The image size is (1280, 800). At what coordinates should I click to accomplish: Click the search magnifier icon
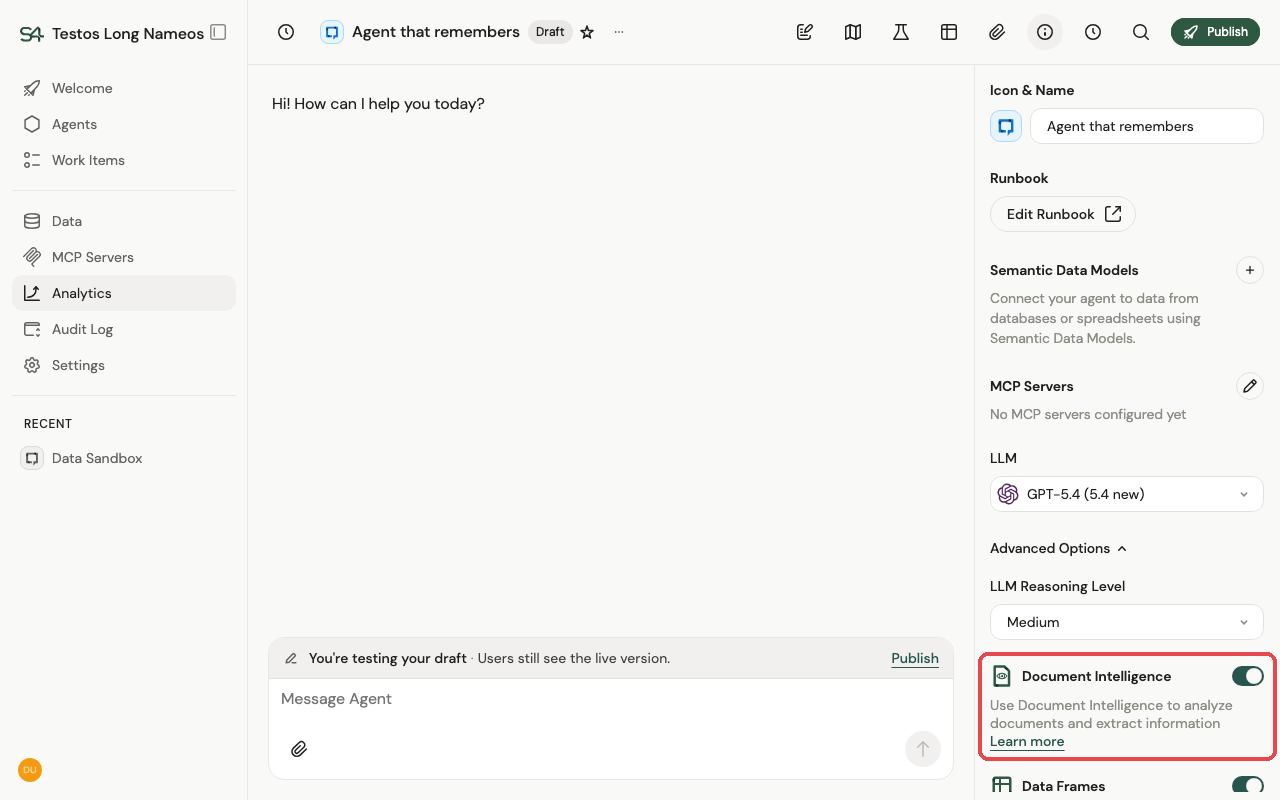1141,32
